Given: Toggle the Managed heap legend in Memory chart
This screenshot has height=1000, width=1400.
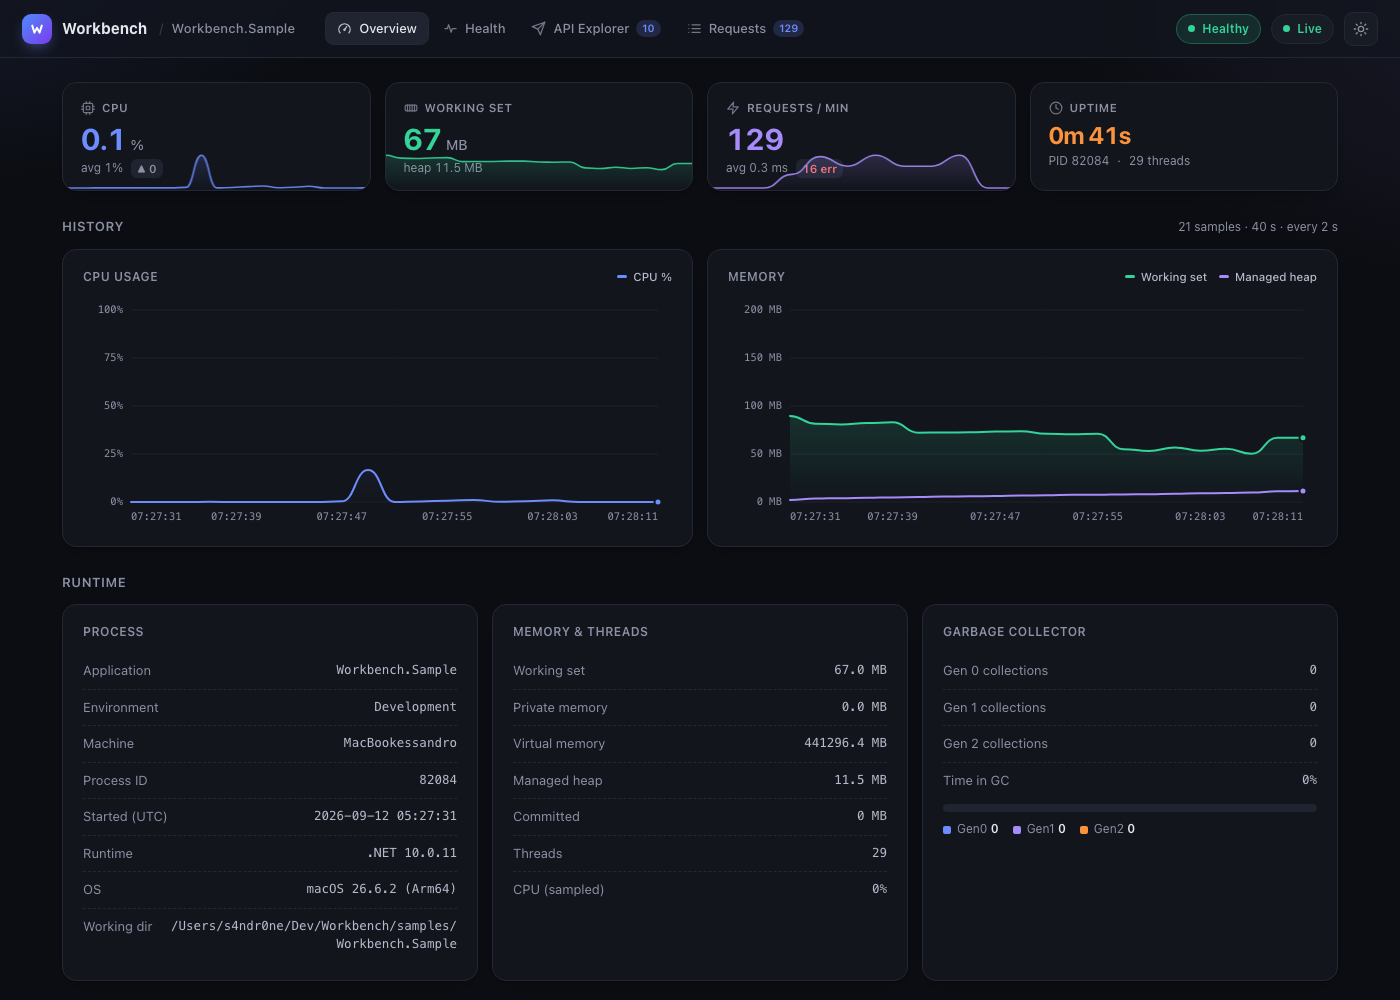Looking at the screenshot, I should (1268, 277).
